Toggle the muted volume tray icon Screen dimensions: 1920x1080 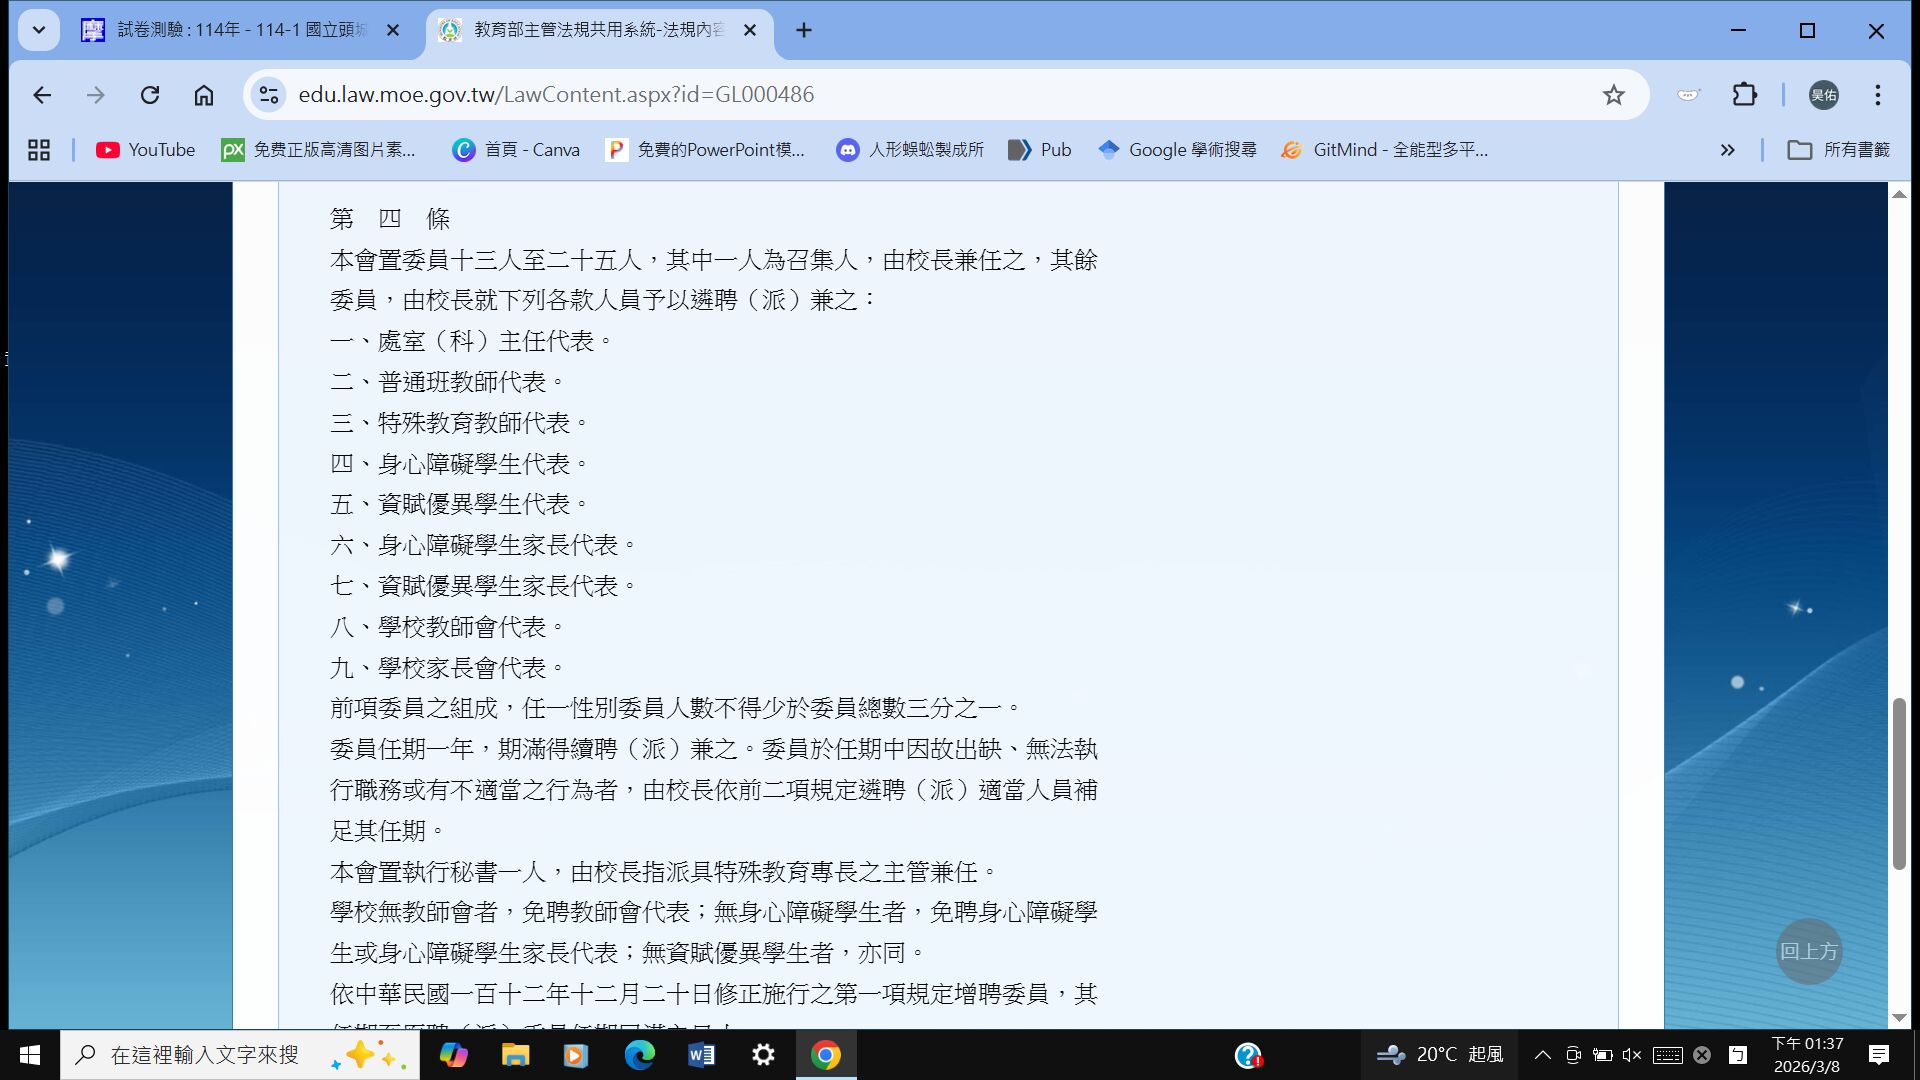(x=1632, y=1055)
